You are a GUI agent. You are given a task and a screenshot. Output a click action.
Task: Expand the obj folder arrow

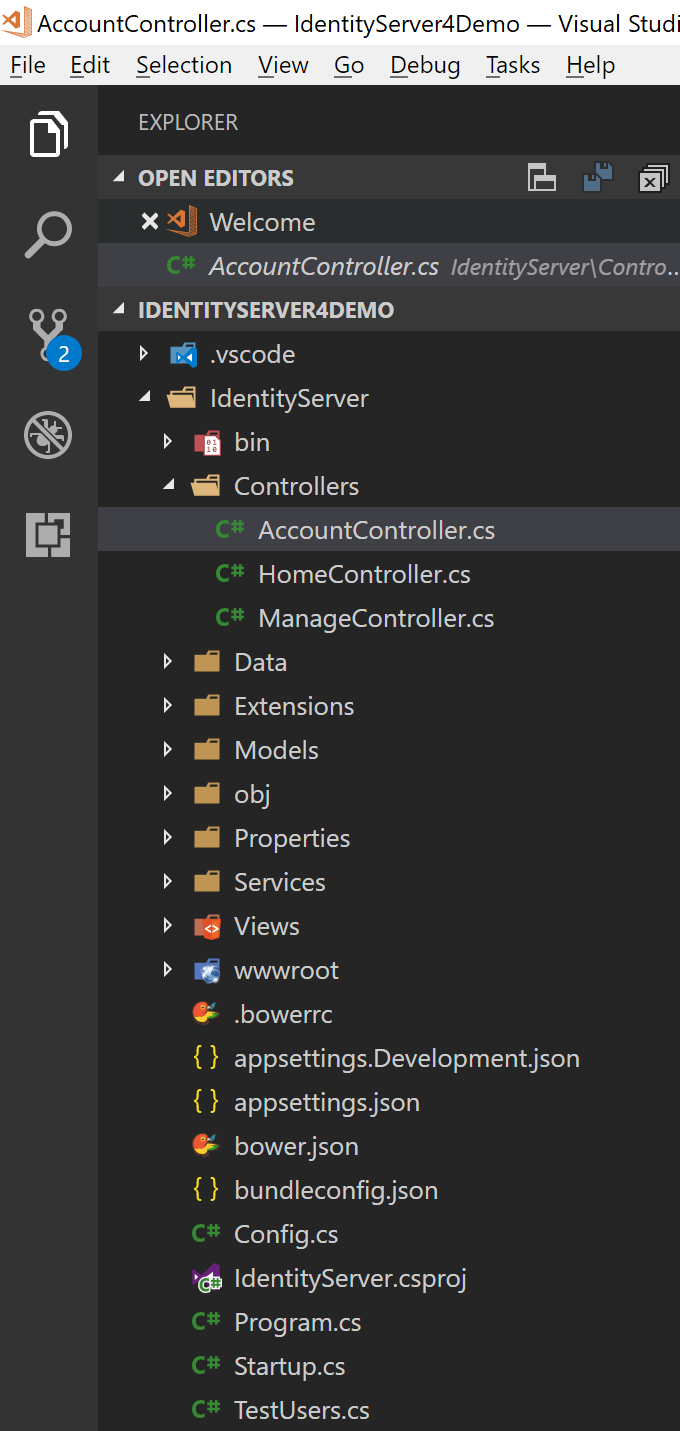click(x=168, y=794)
